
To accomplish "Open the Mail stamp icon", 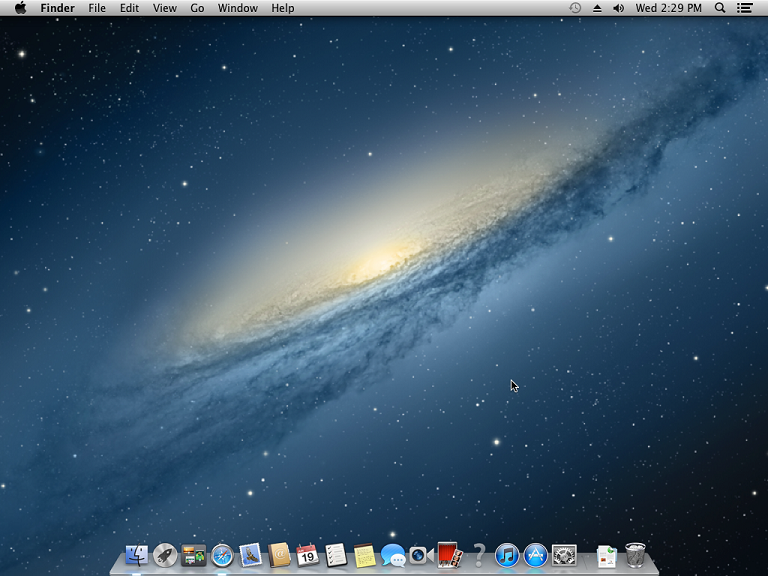I will 250,555.
